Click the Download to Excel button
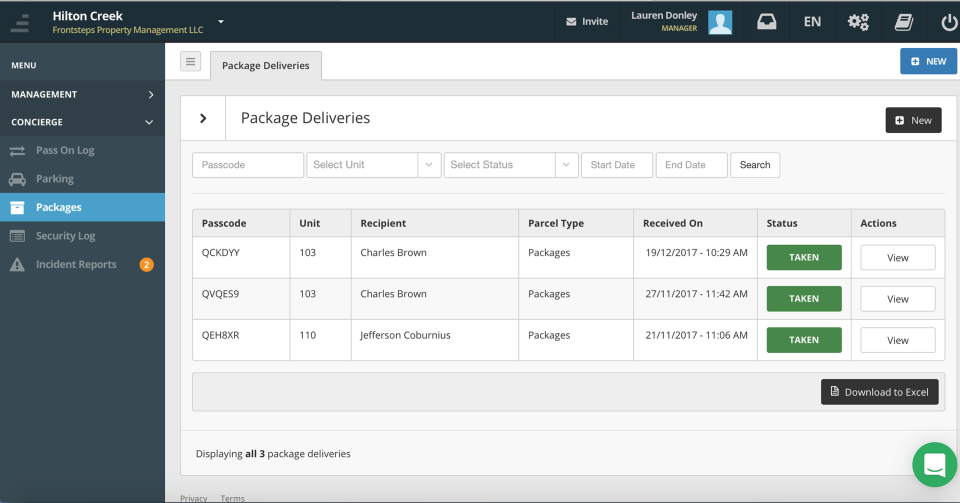Viewport: 960px width, 503px height. [880, 392]
